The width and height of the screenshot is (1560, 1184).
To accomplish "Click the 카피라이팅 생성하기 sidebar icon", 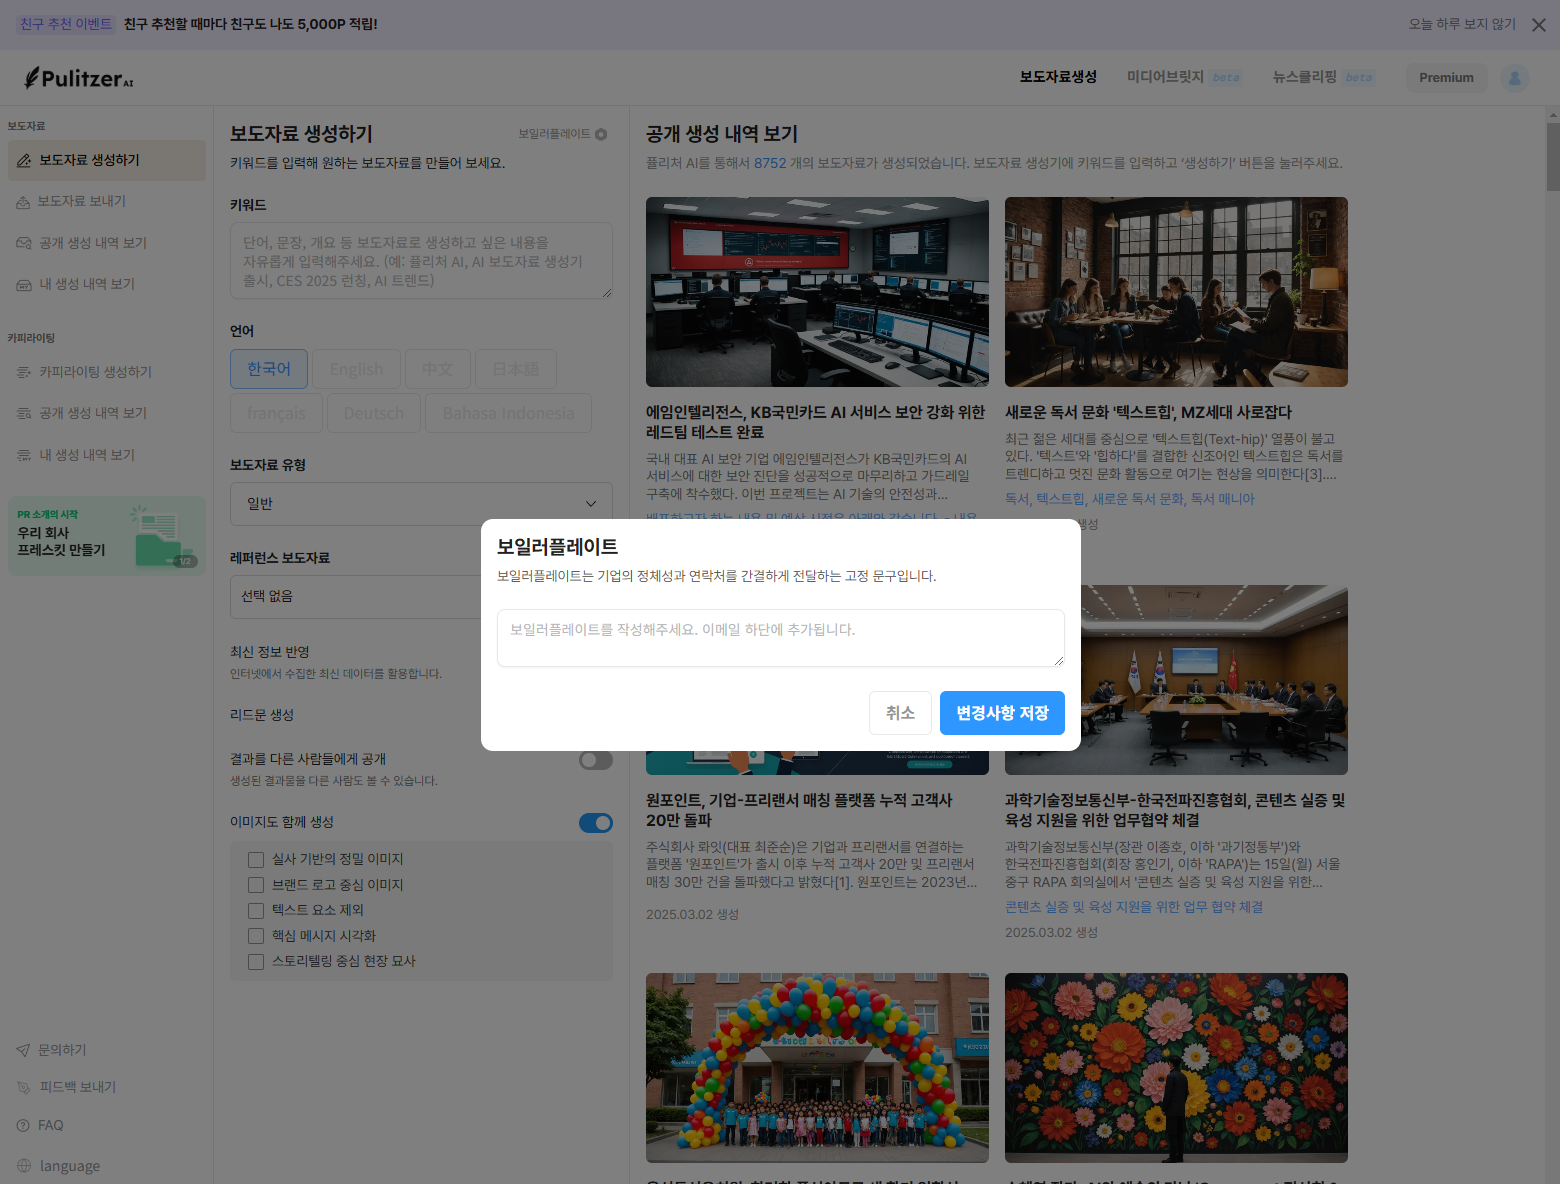I will coord(24,372).
